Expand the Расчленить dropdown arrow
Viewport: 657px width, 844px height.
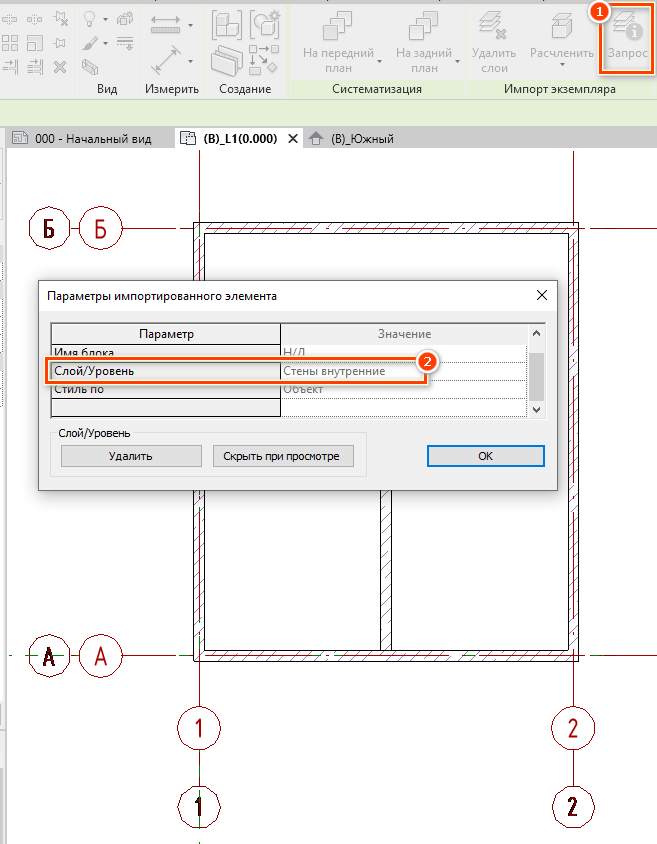click(562, 65)
